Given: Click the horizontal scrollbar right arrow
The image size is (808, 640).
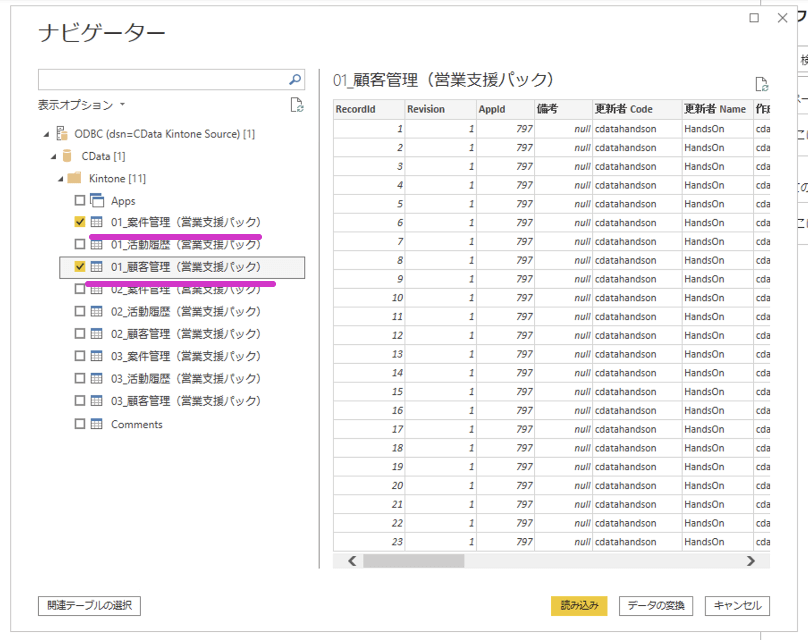Looking at the screenshot, I should click(751, 561).
